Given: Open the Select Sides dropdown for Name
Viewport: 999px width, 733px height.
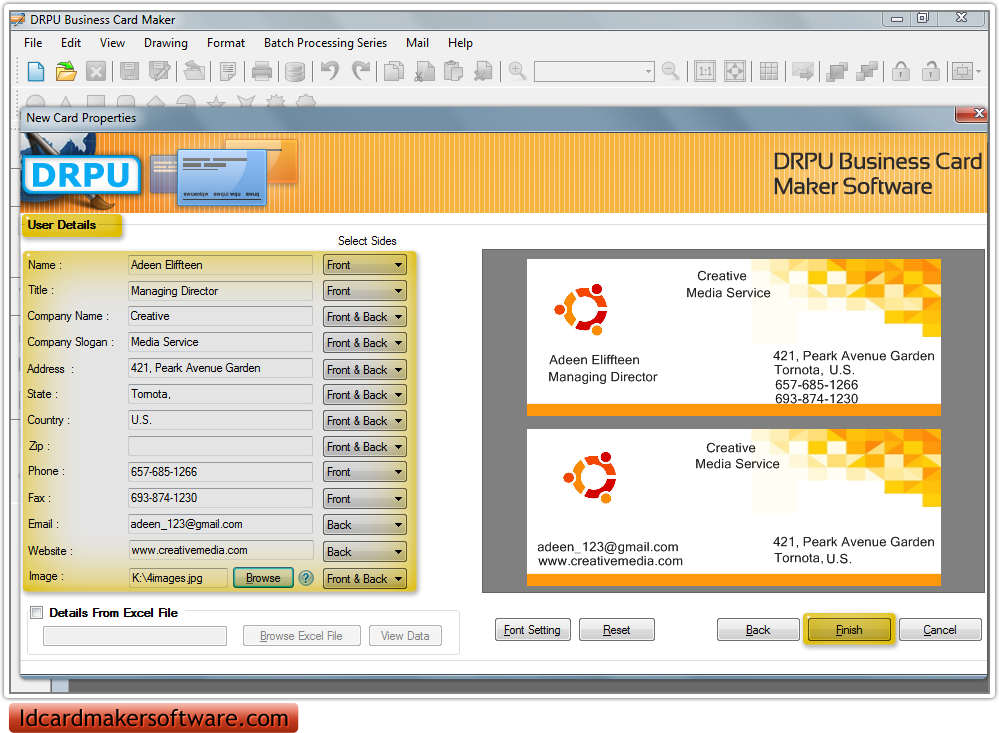Looking at the screenshot, I should [364, 265].
